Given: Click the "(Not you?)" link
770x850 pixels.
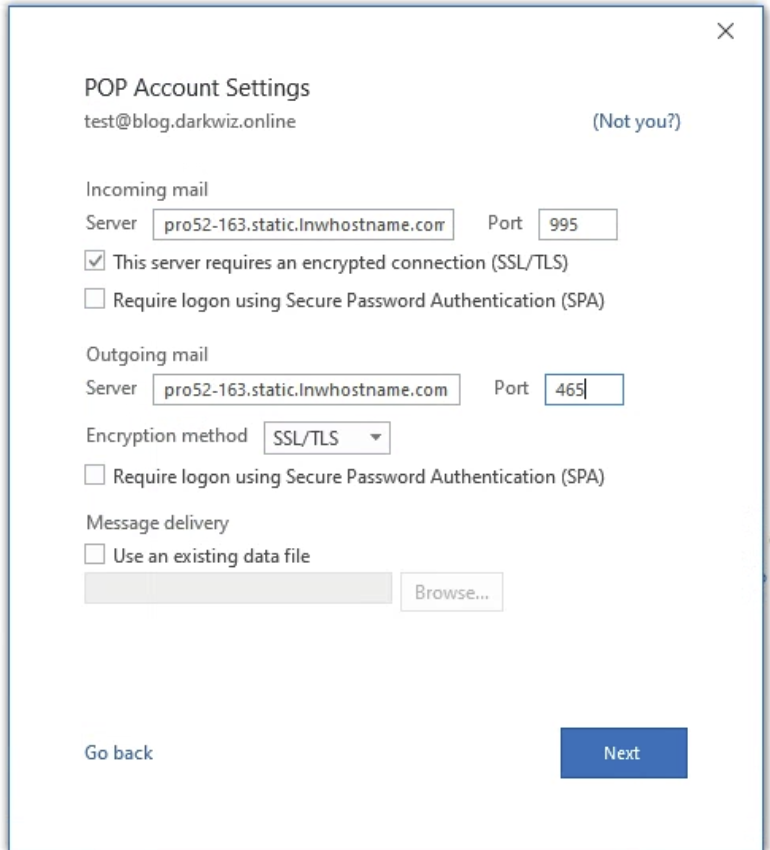Looking at the screenshot, I should 636,122.
